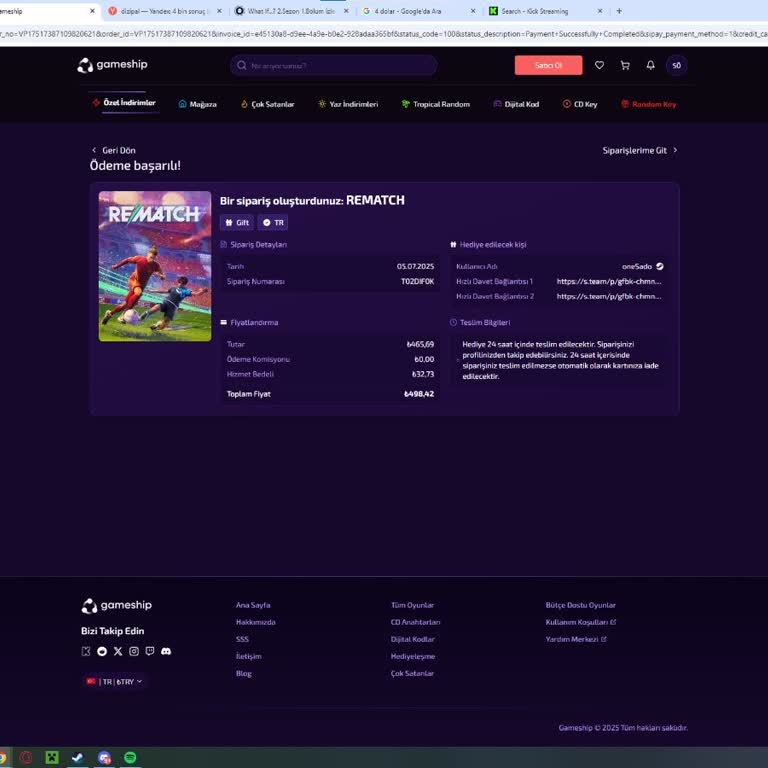768x768 pixels.
Task: Click the Satıcı Ol button
Action: tap(548, 65)
